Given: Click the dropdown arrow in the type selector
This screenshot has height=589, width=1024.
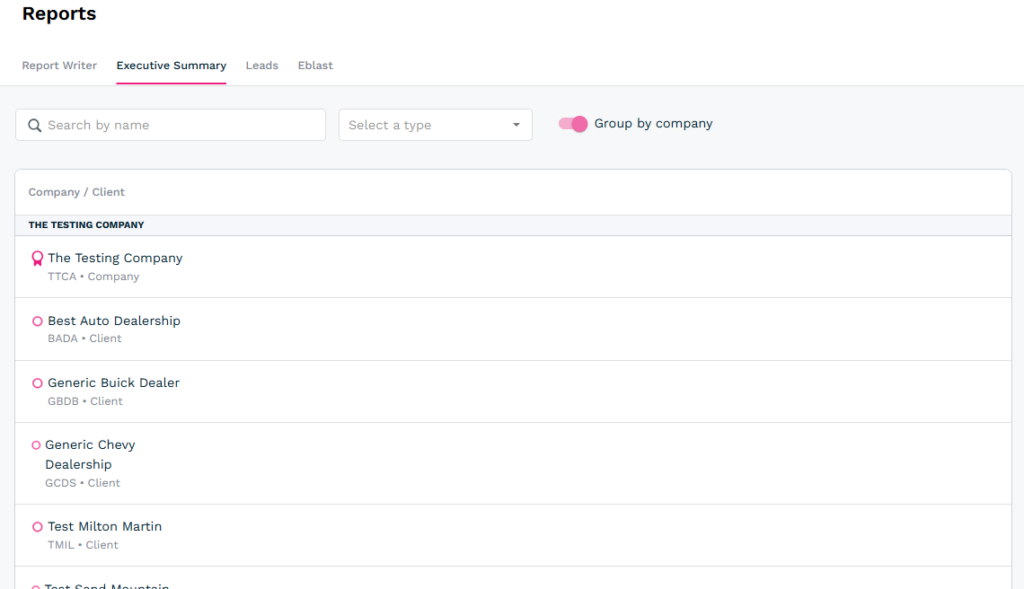Looking at the screenshot, I should [x=516, y=125].
